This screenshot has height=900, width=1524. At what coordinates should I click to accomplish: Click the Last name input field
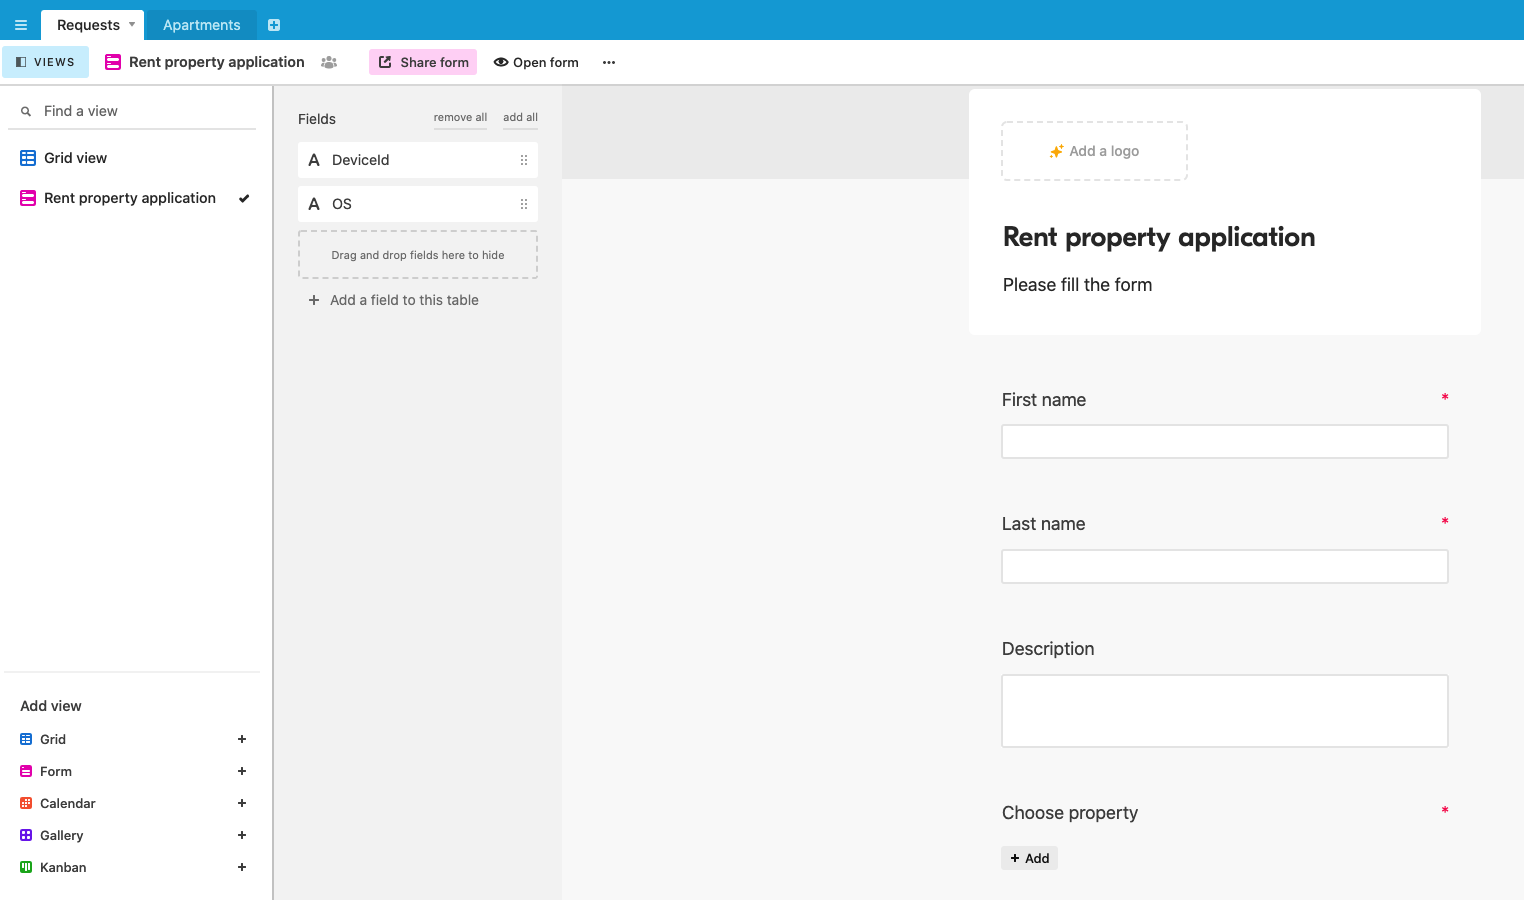1225,566
